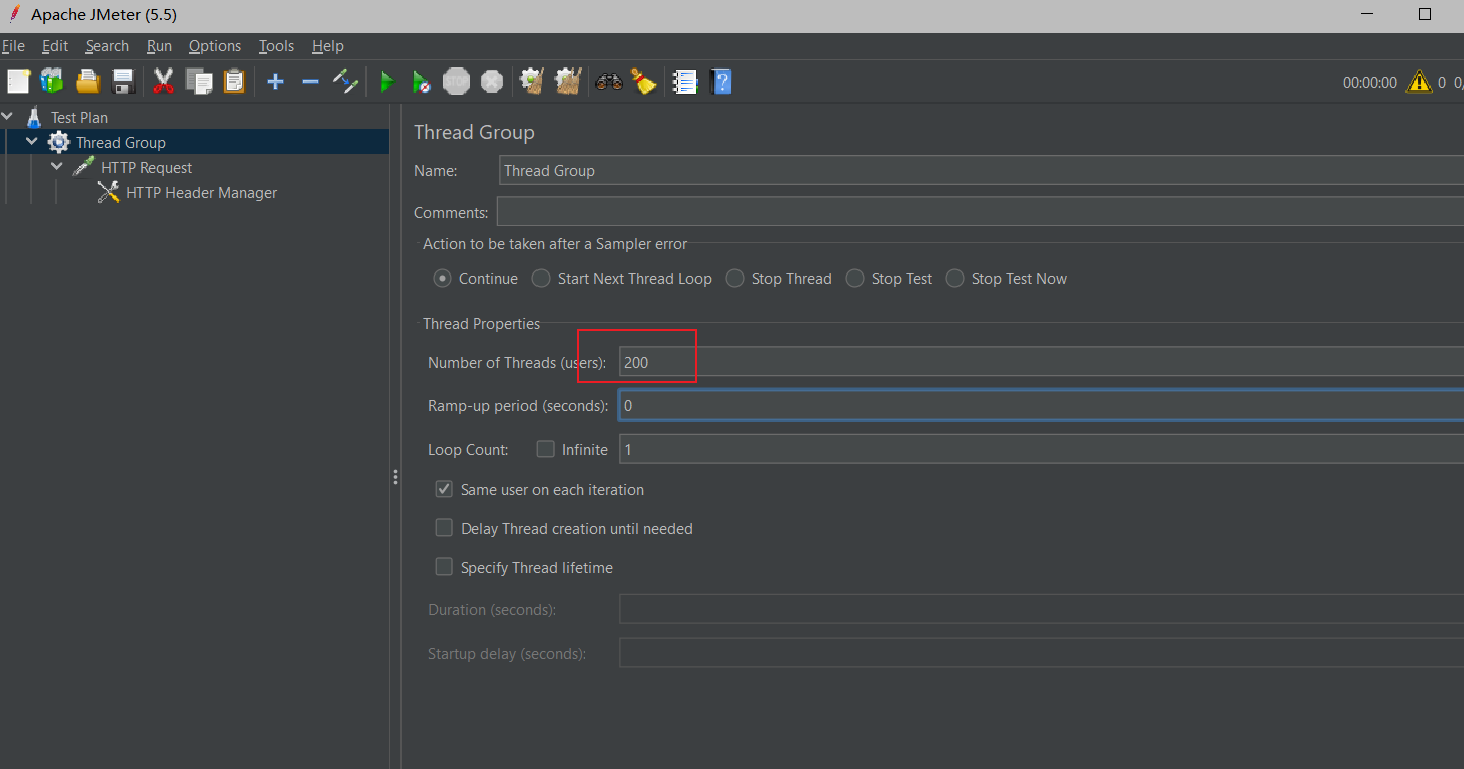Open the Help menu

point(328,46)
